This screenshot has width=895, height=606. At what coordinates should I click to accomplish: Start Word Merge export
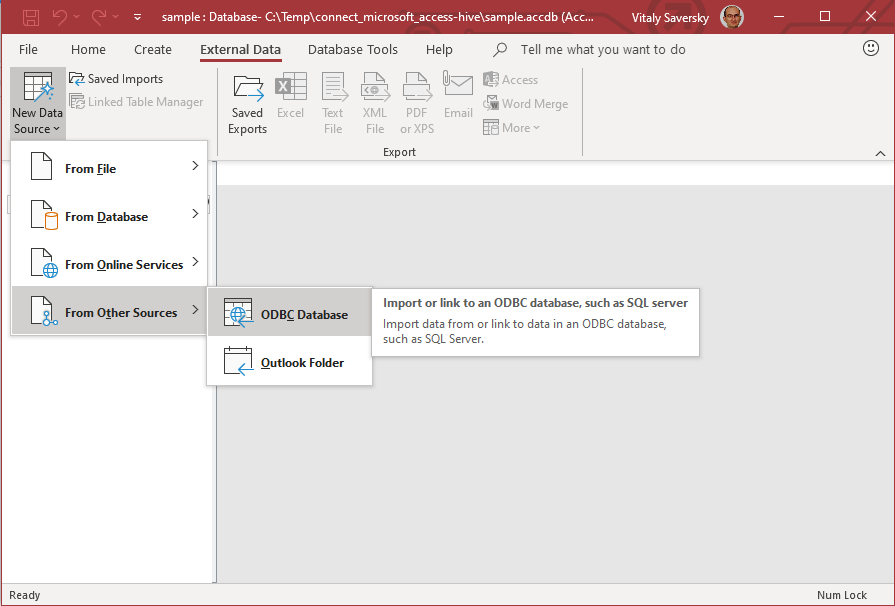pos(525,104)
